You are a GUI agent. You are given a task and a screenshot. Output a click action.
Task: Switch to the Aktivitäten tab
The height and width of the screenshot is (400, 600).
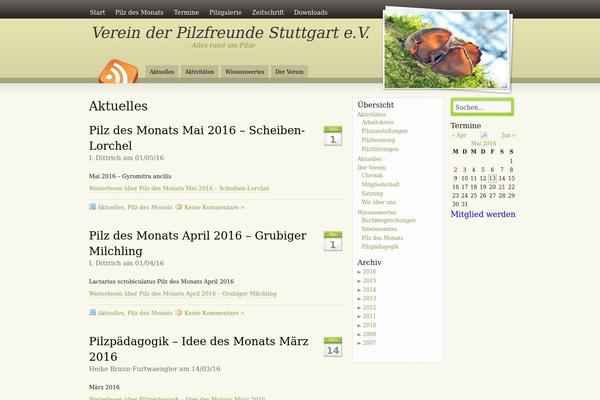pos(199,72)
